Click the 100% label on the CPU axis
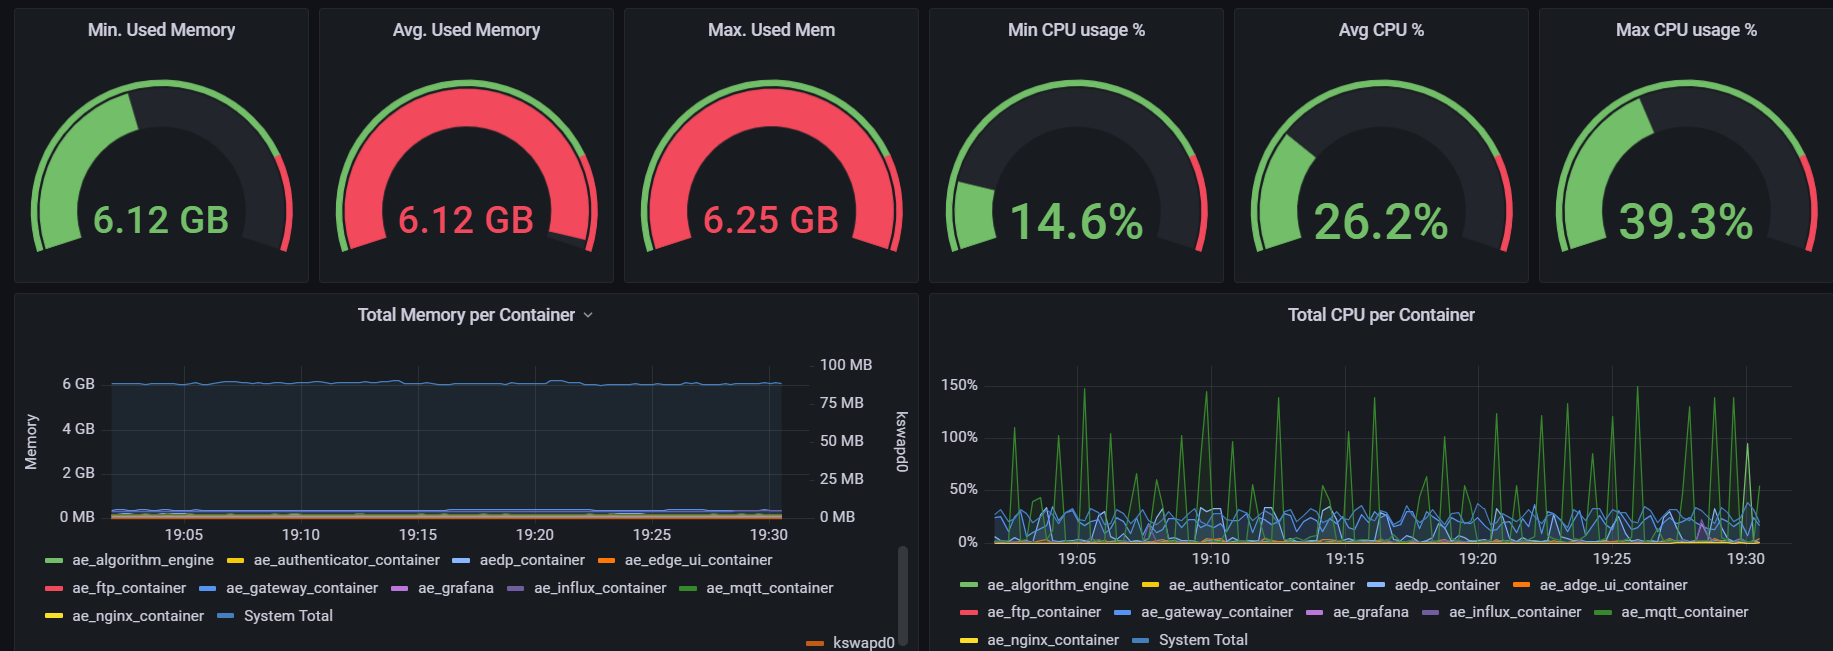The height and width of the screenshot is (651, 1833). tap(960, 437)
